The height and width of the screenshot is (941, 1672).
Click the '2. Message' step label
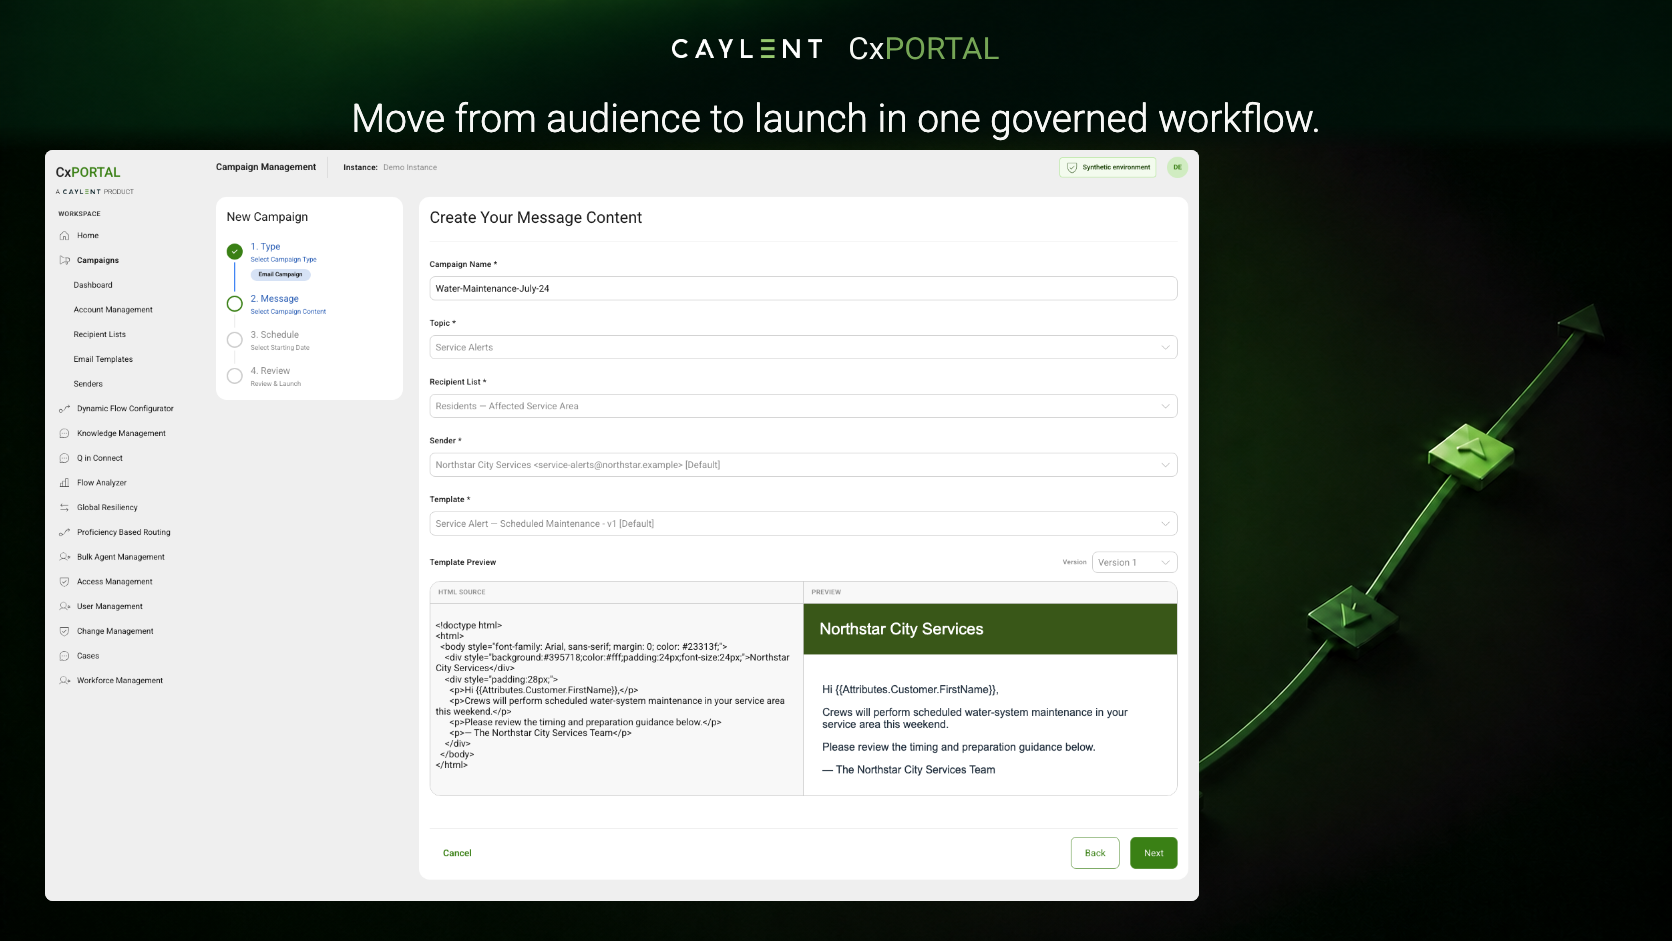coord(275,299)
